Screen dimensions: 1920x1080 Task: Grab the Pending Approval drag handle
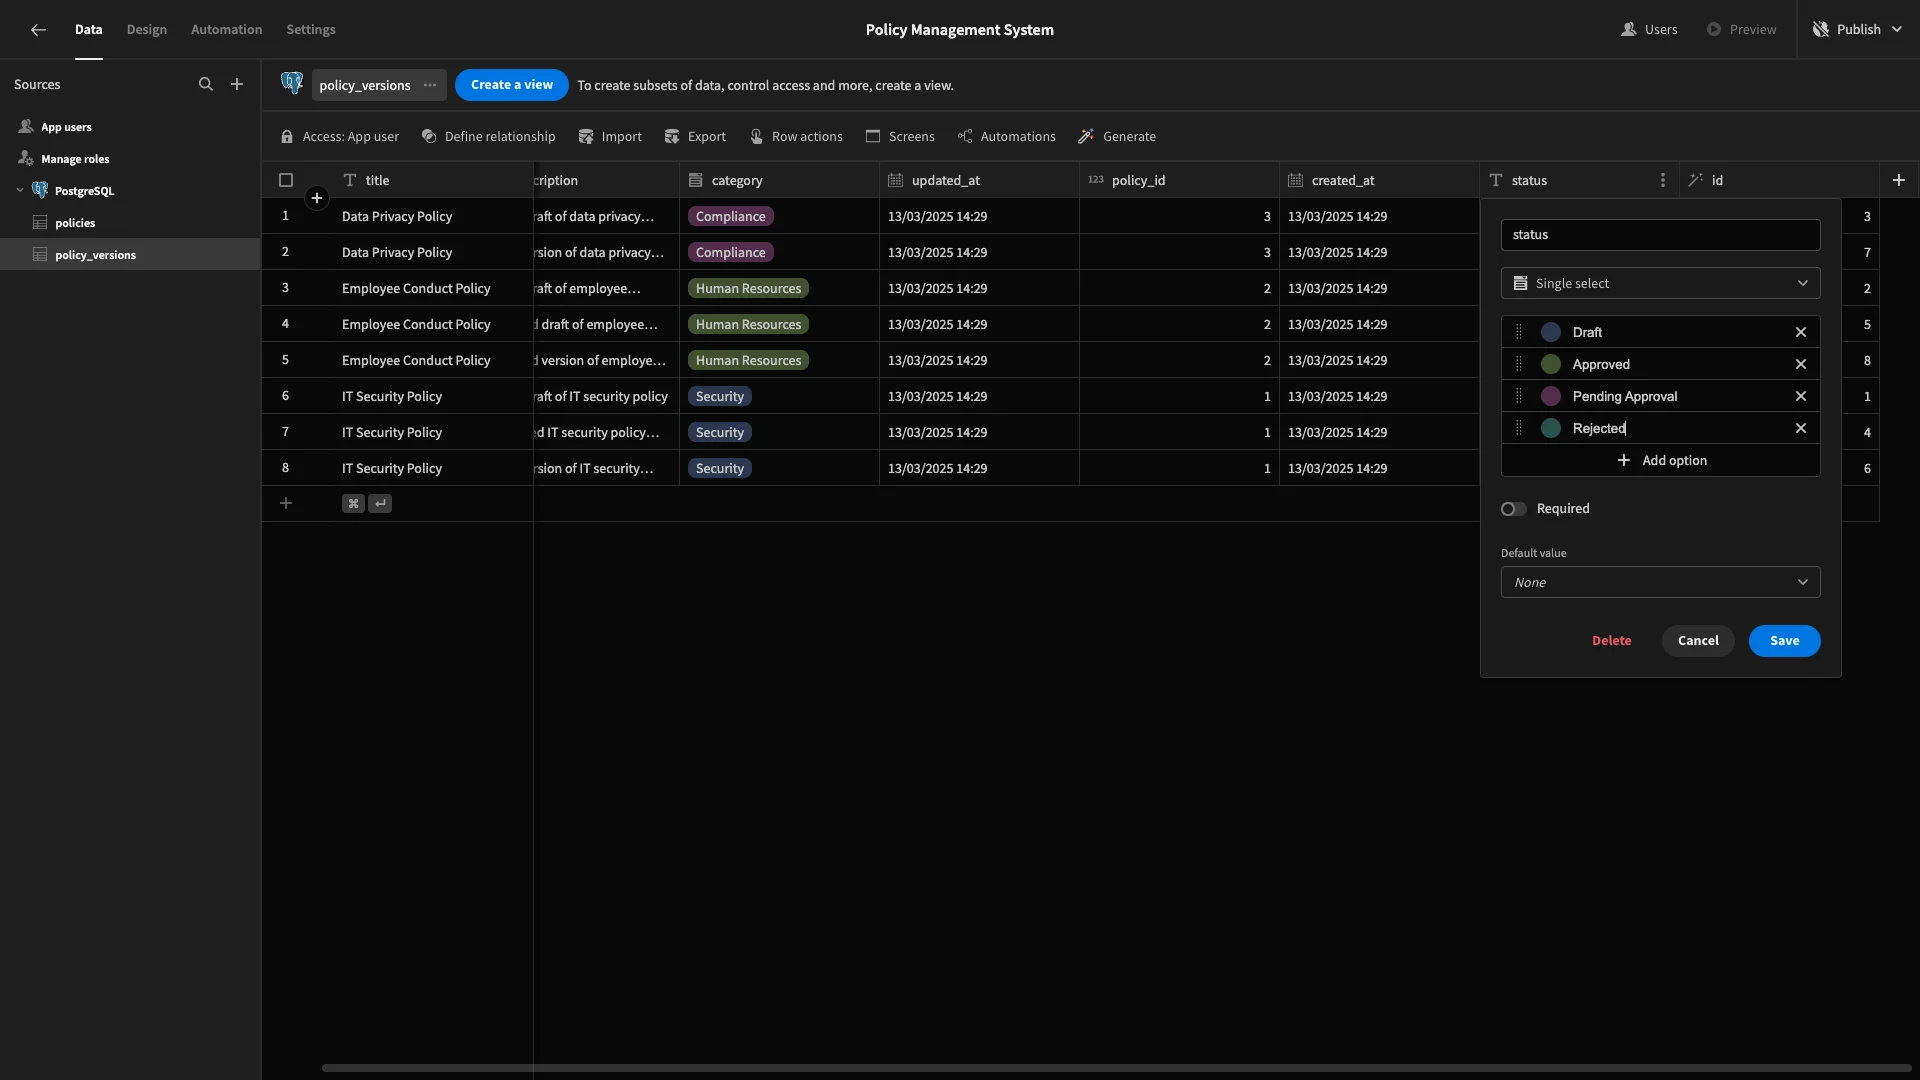tap(1519, 396)
